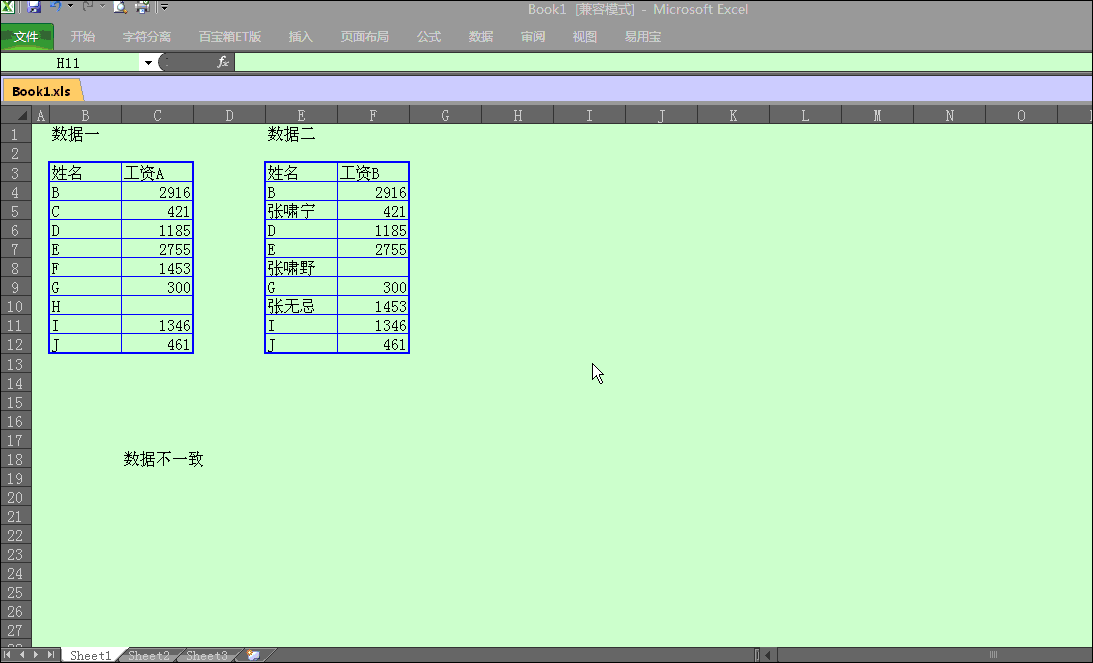Image resolution: width=1093 pixels, height=663 pixels.
Task: Expand the Name Box dropdown arrow
Action: click(148, 63)
